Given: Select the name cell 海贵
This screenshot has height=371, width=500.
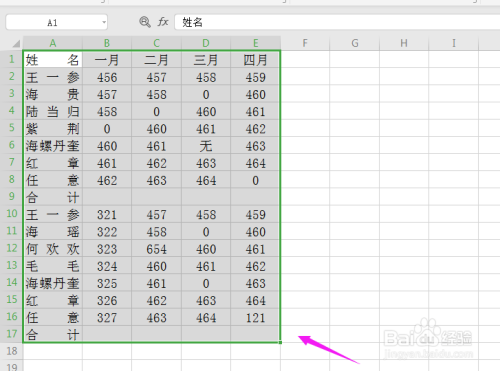Looking at the screenshot, I should (x=53, y=94).
